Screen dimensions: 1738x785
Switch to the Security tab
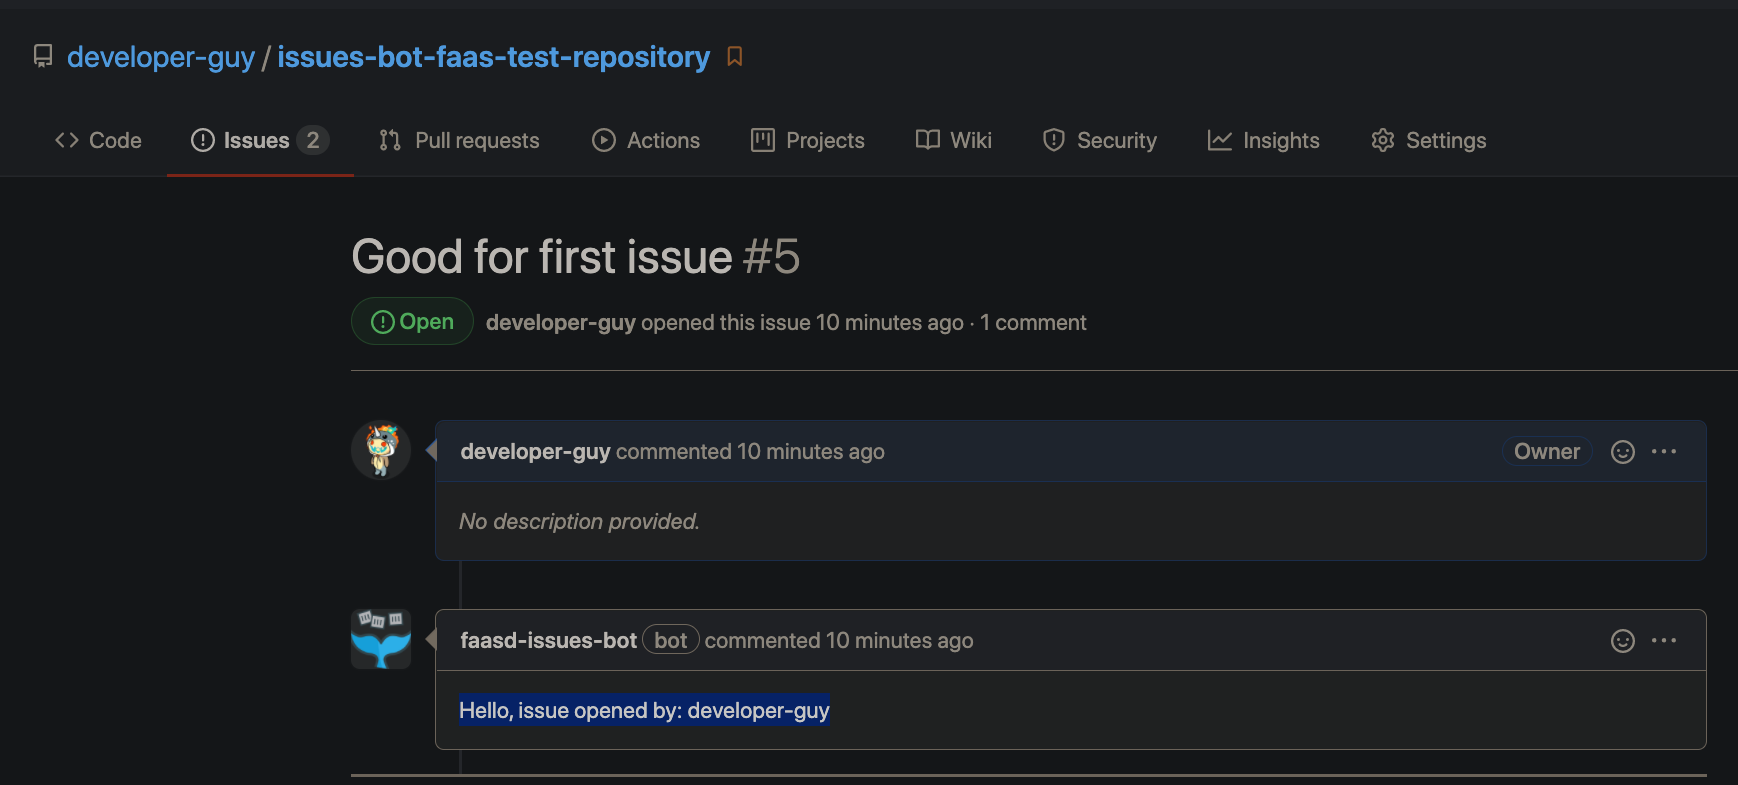pyautogui.click(x=1100, y=140)
